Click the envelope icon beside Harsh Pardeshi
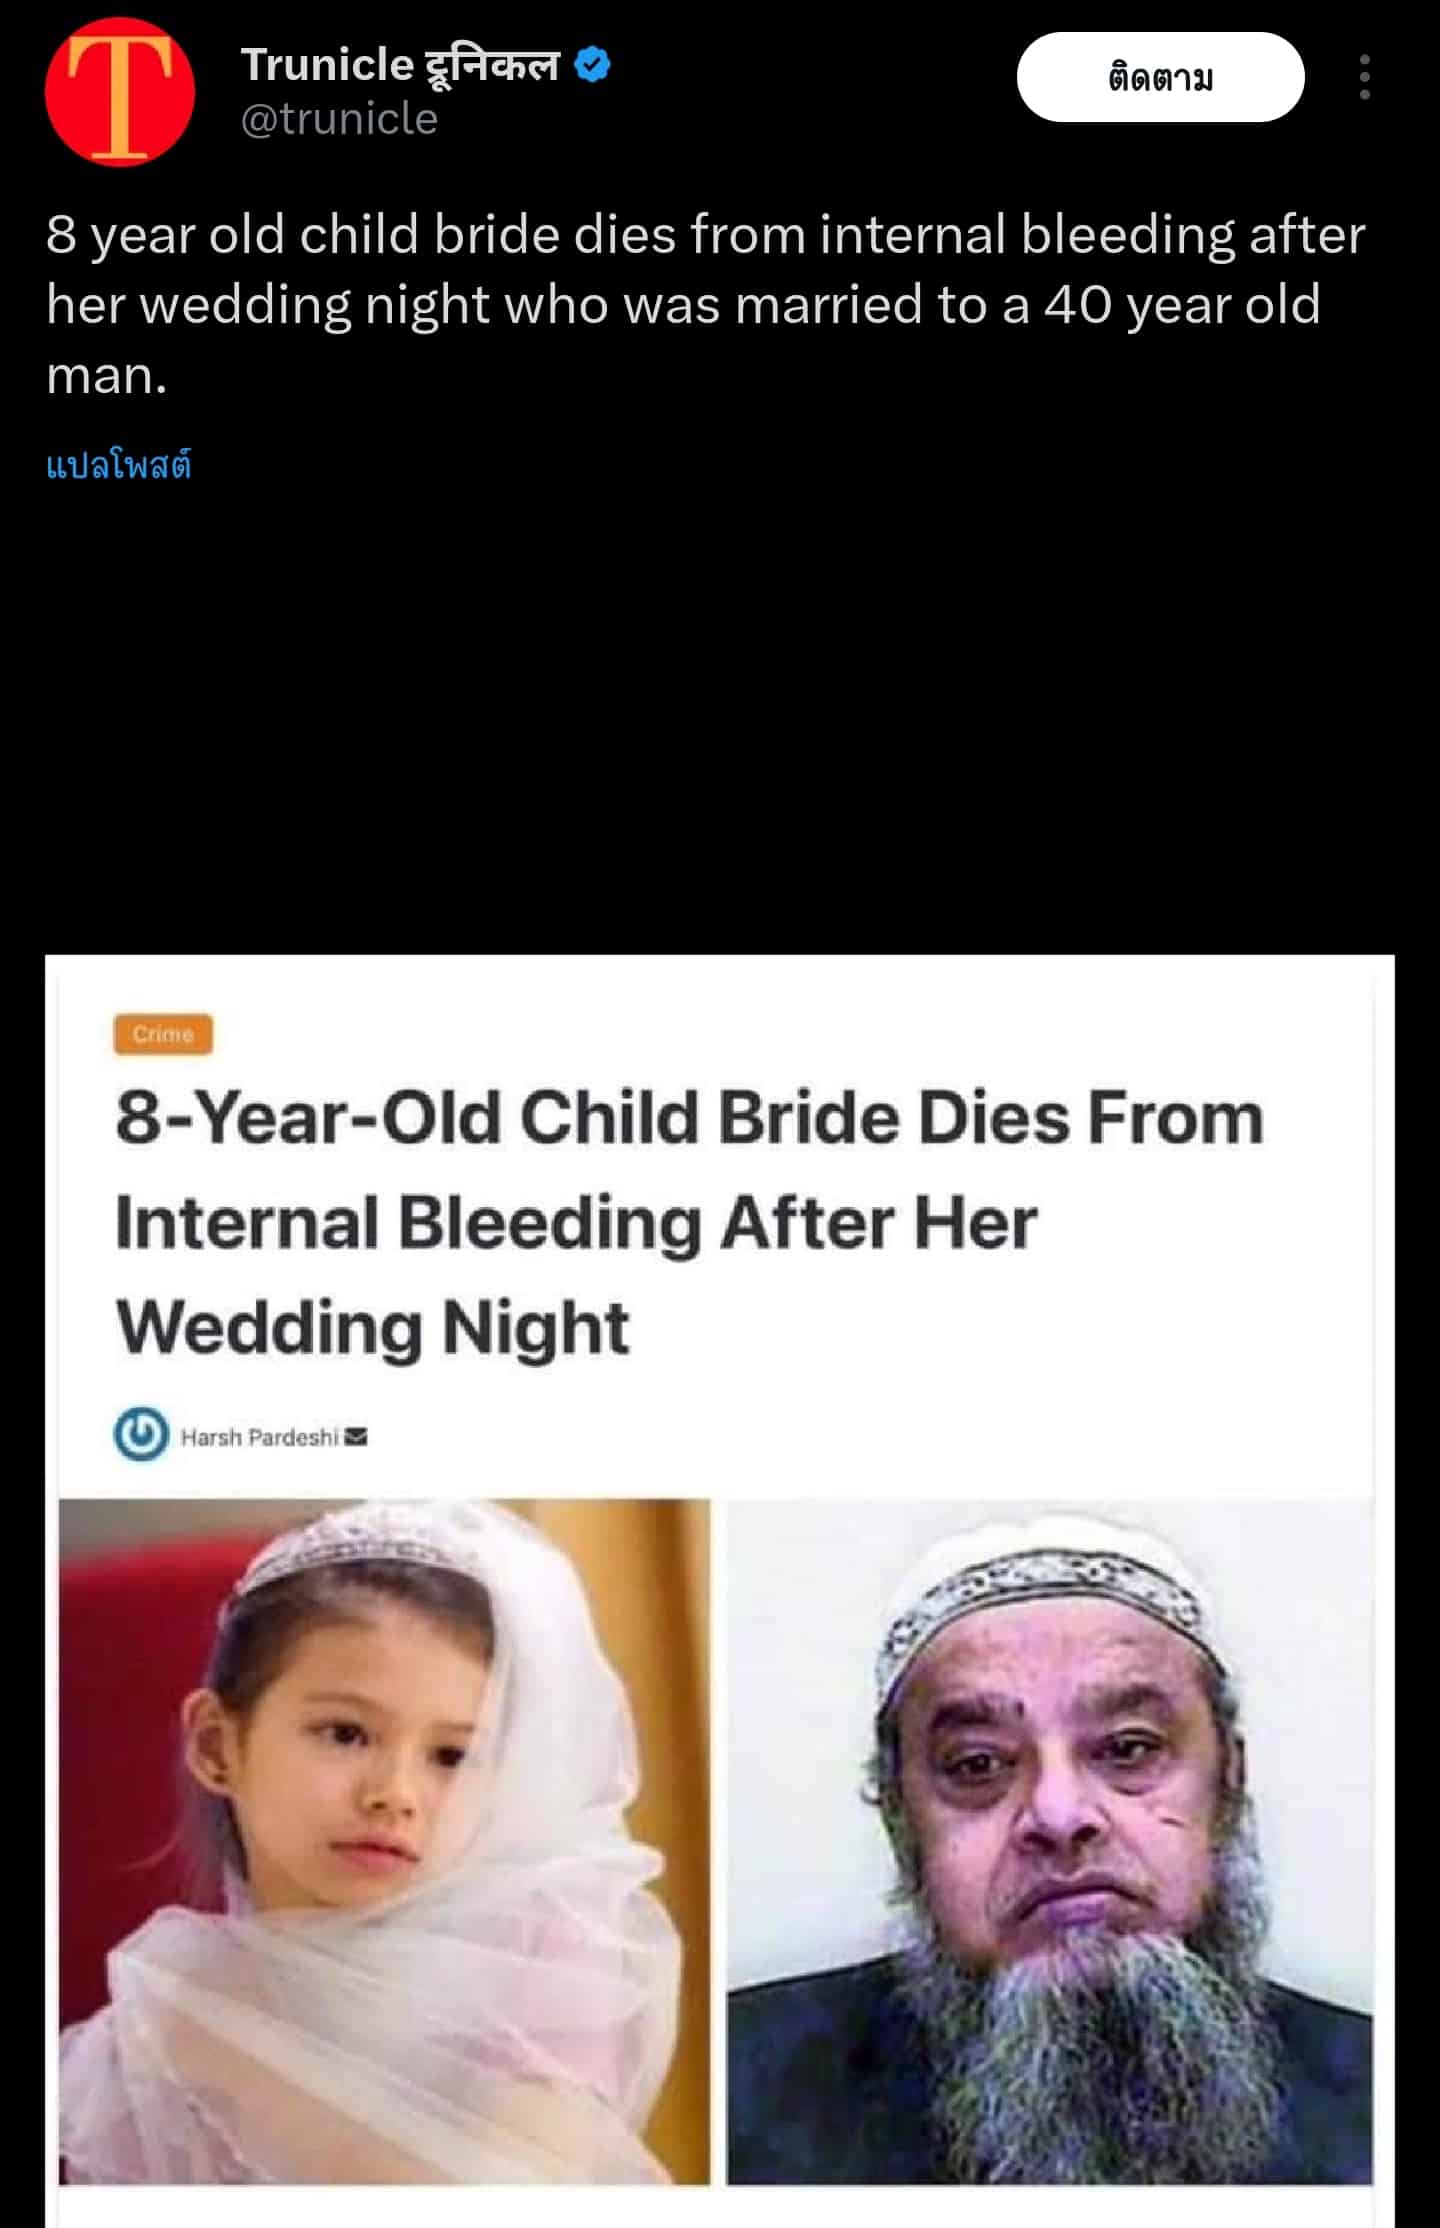 (356, 1437)
